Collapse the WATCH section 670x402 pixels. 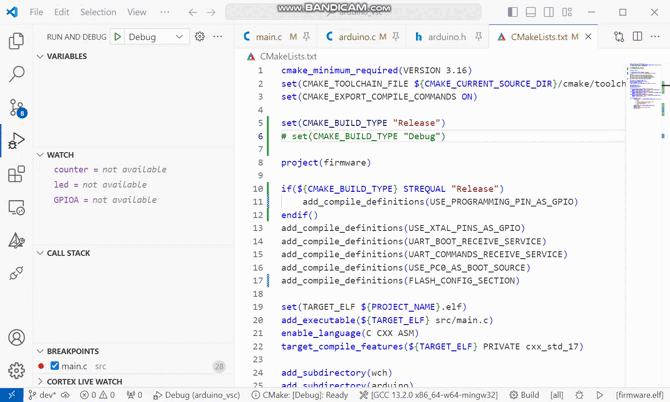pos(40,155)
